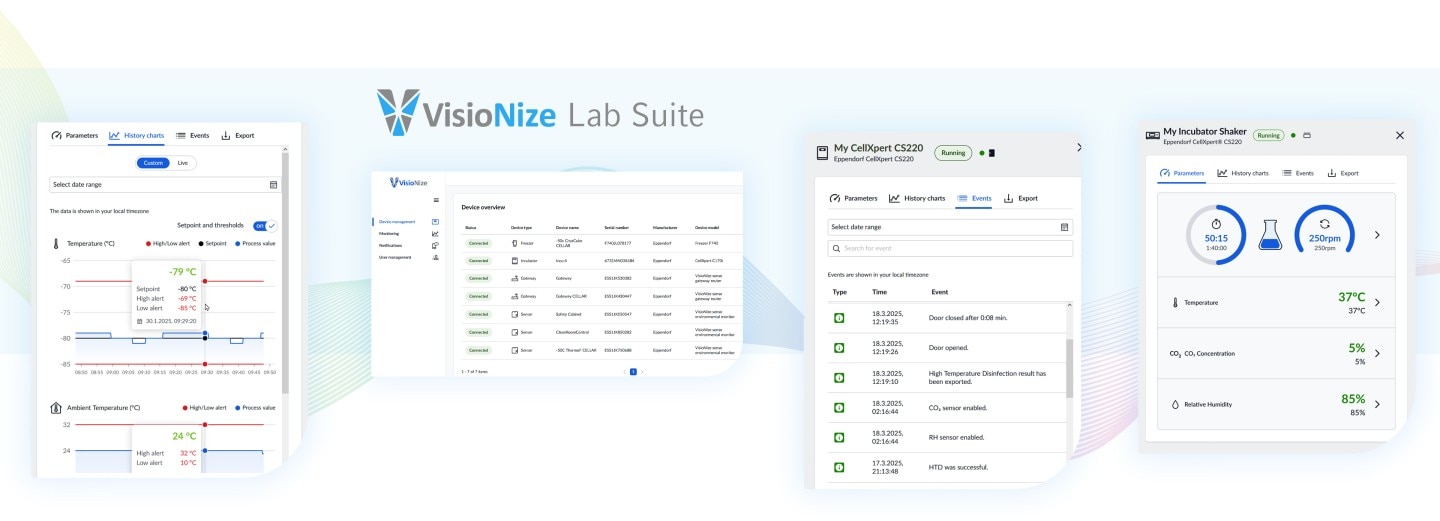The image size is (1440, 521).
Task: Expand CO2 Concentration parameter chevron
Action: click(x=1377, y=353)
